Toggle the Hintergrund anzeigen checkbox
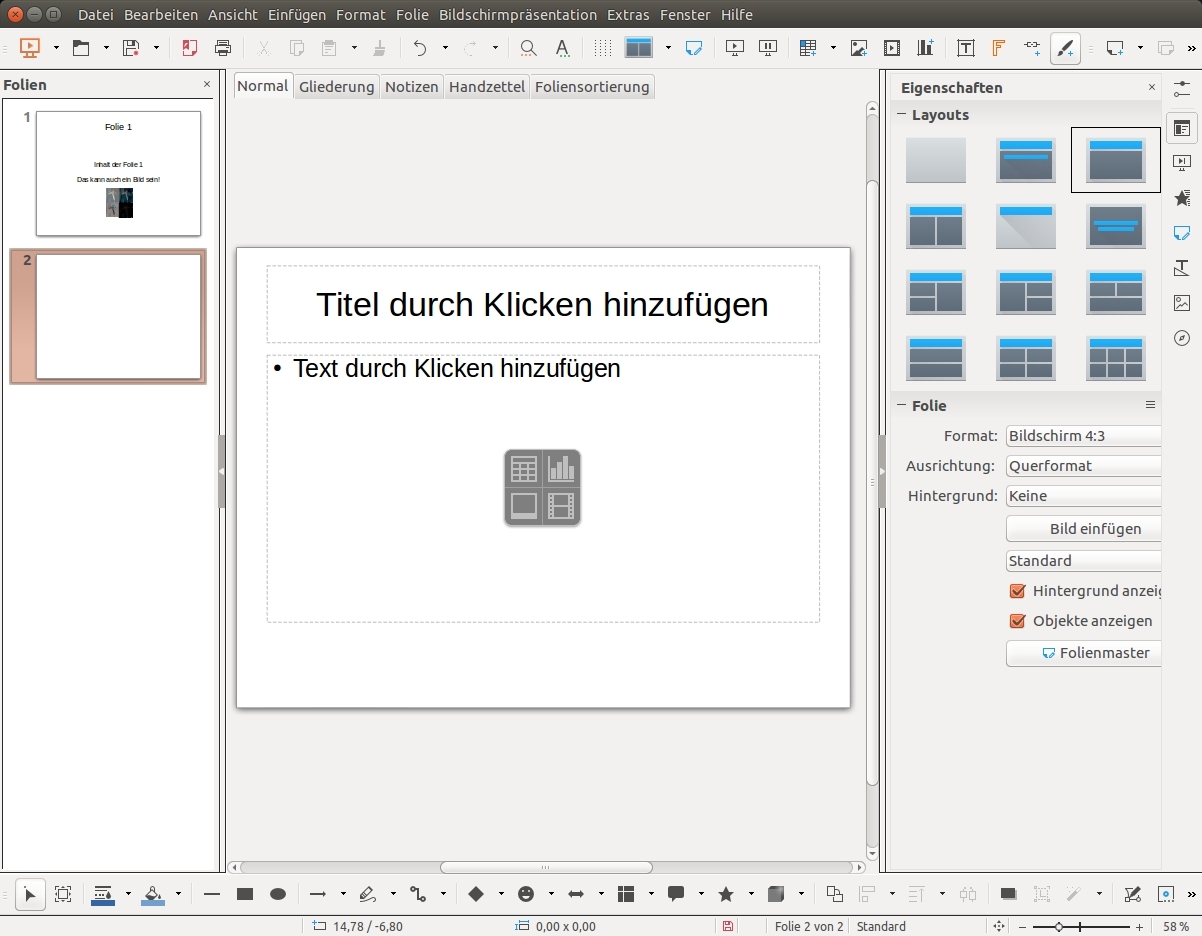The image size is (1202, 936). point(1018,591)
